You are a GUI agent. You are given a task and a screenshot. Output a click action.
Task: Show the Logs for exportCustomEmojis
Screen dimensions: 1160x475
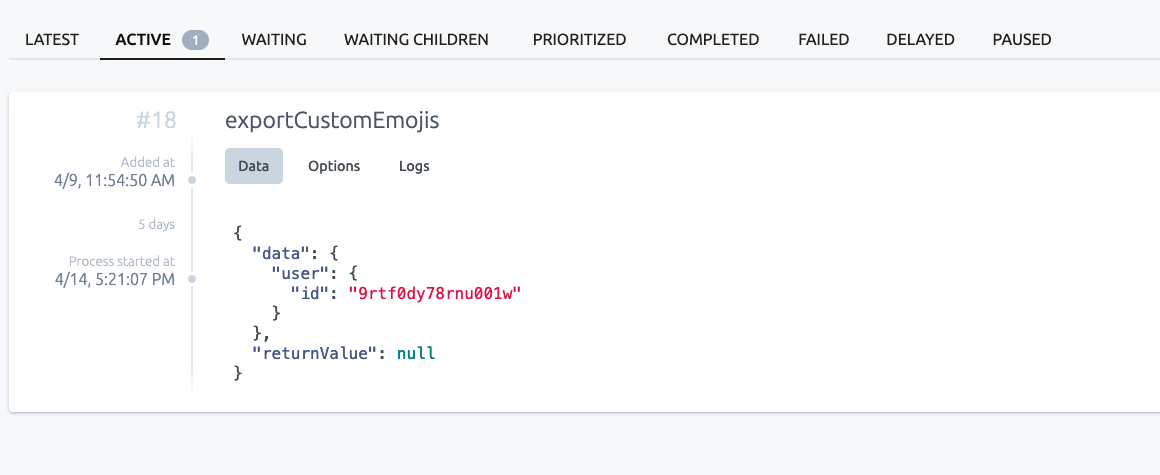[x=414, y=166]
